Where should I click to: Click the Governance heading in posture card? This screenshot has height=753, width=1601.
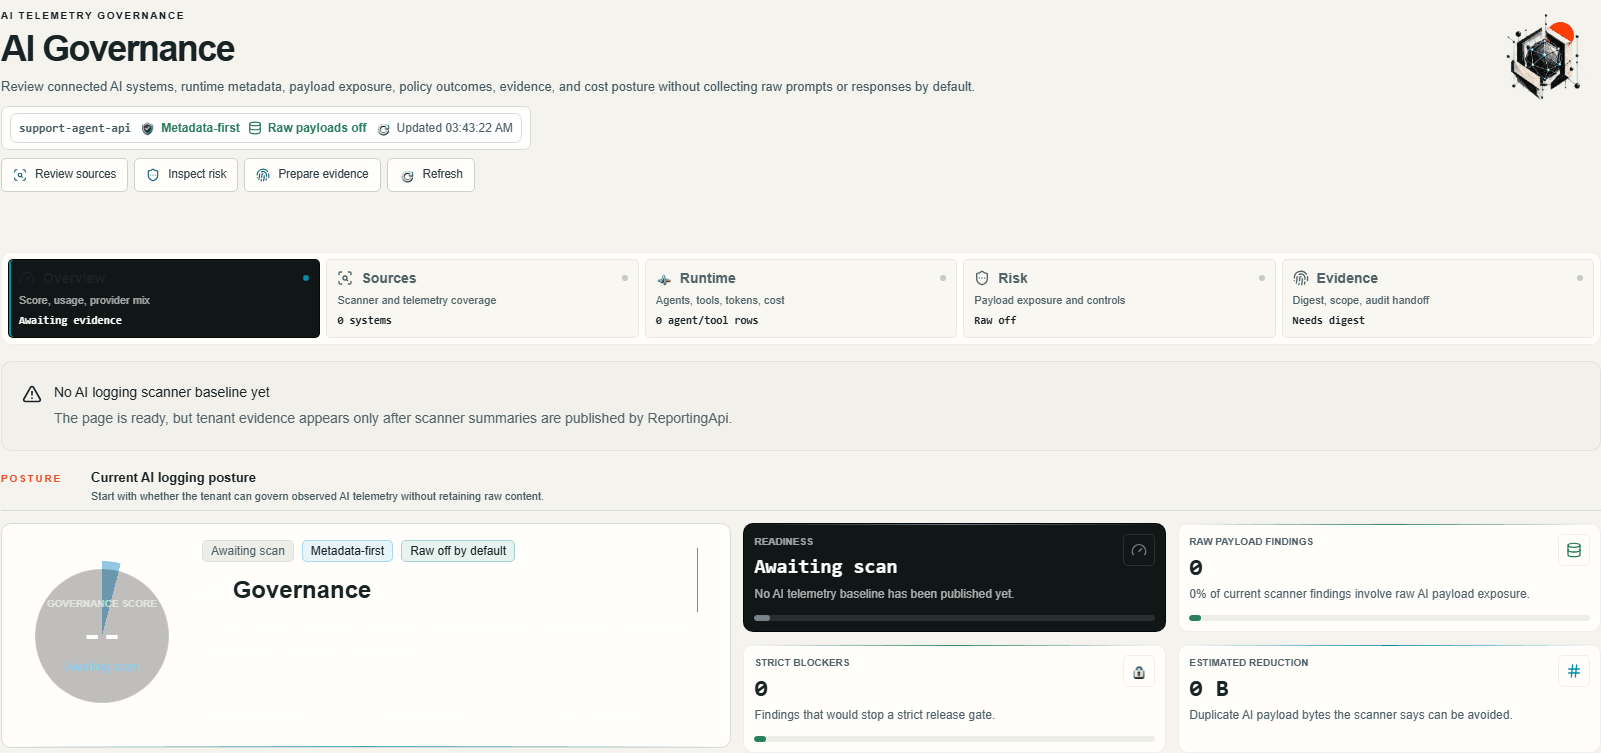coord(302,590)
